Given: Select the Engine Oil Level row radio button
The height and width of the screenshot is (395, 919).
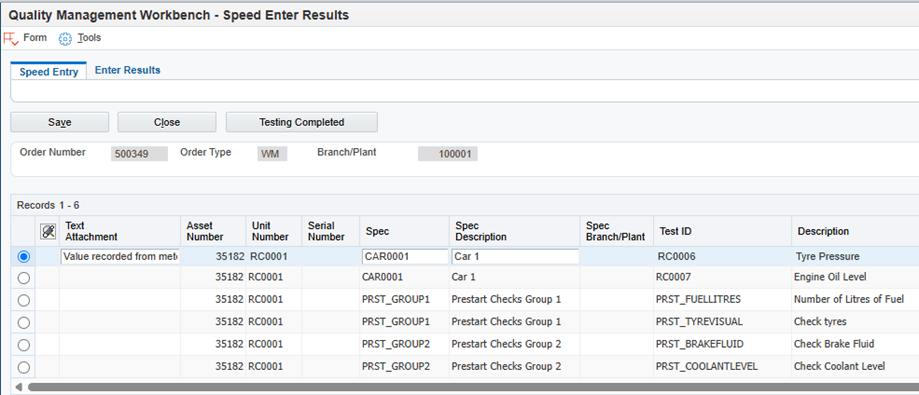Looking at the screenshot, I should click(23, 278).
